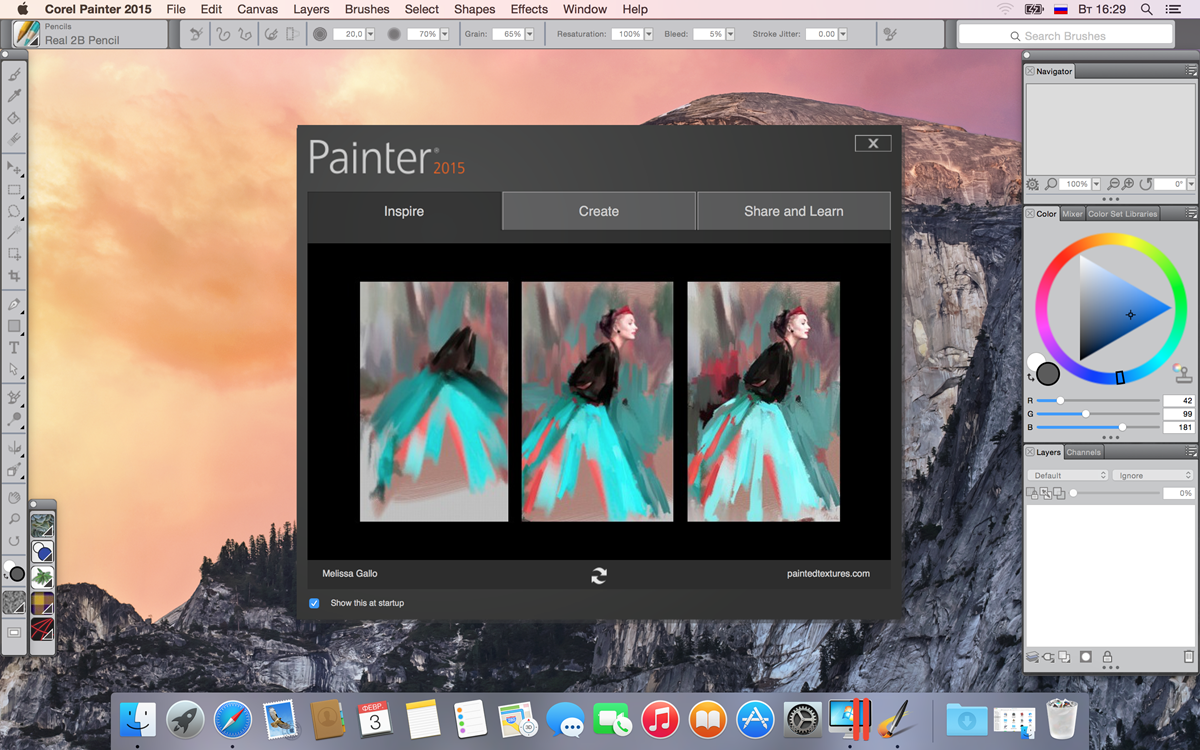Open the Brushes menu
Image resolution: width=1200 pixels, height=750 pixels.
[367, 9]
